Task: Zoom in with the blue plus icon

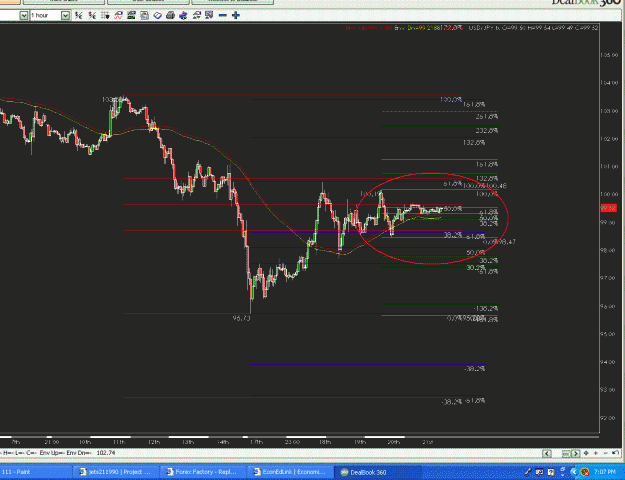Action: pos(236,15)
